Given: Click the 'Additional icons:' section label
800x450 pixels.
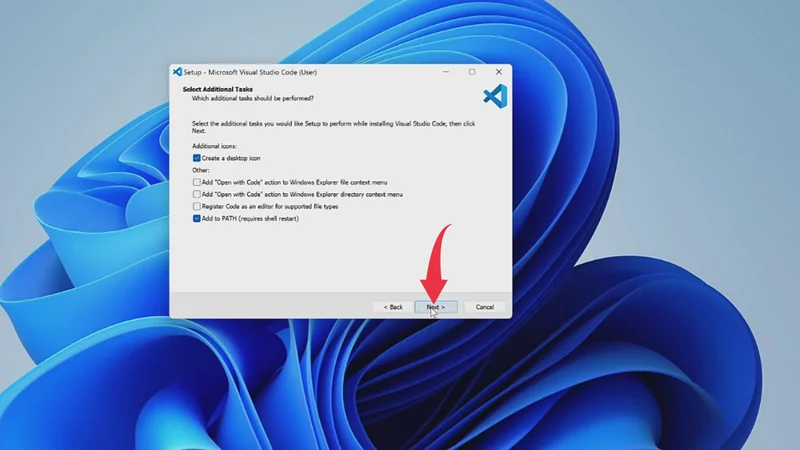Looking at the screenshot, I should click(x=213, y=146).
